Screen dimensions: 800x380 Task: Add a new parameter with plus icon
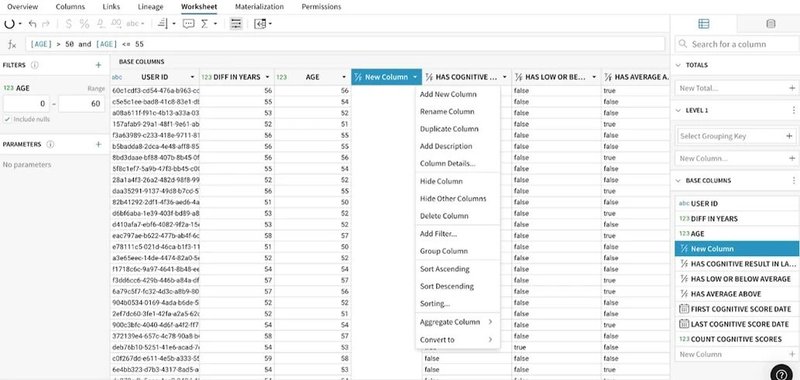[x=98, y=144]
